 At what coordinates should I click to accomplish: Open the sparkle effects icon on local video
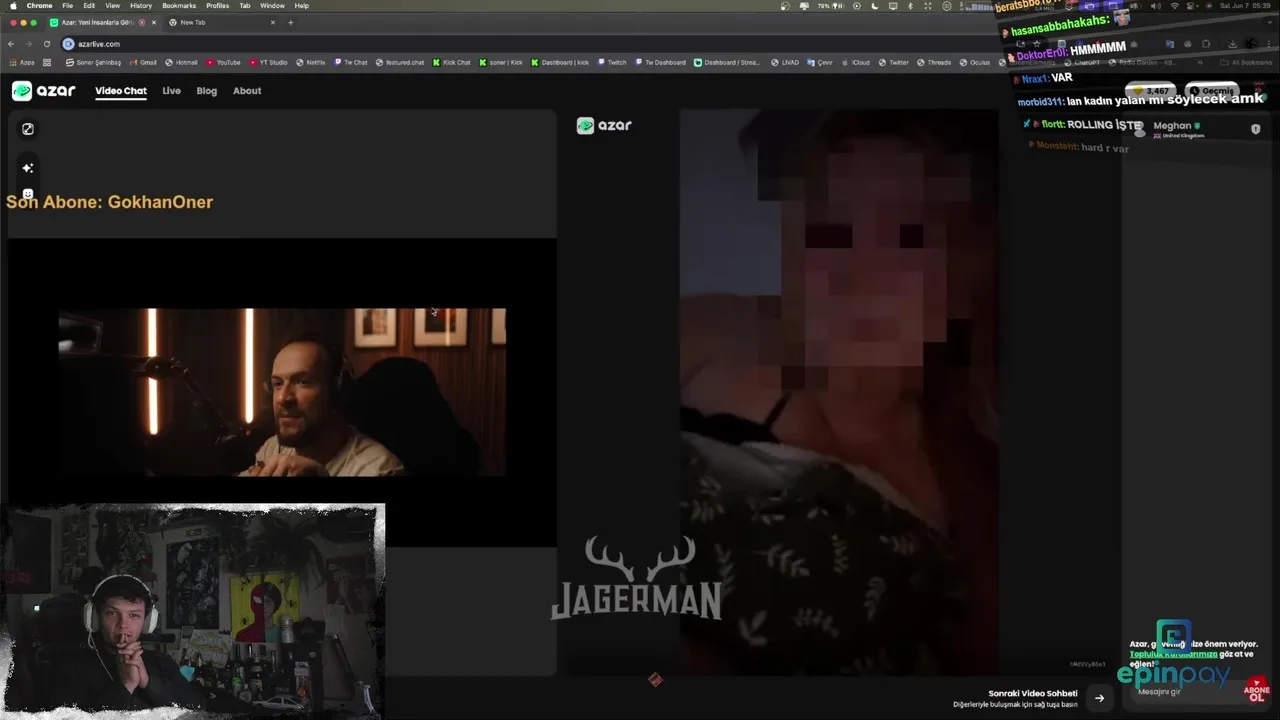[x=28, y=168]
